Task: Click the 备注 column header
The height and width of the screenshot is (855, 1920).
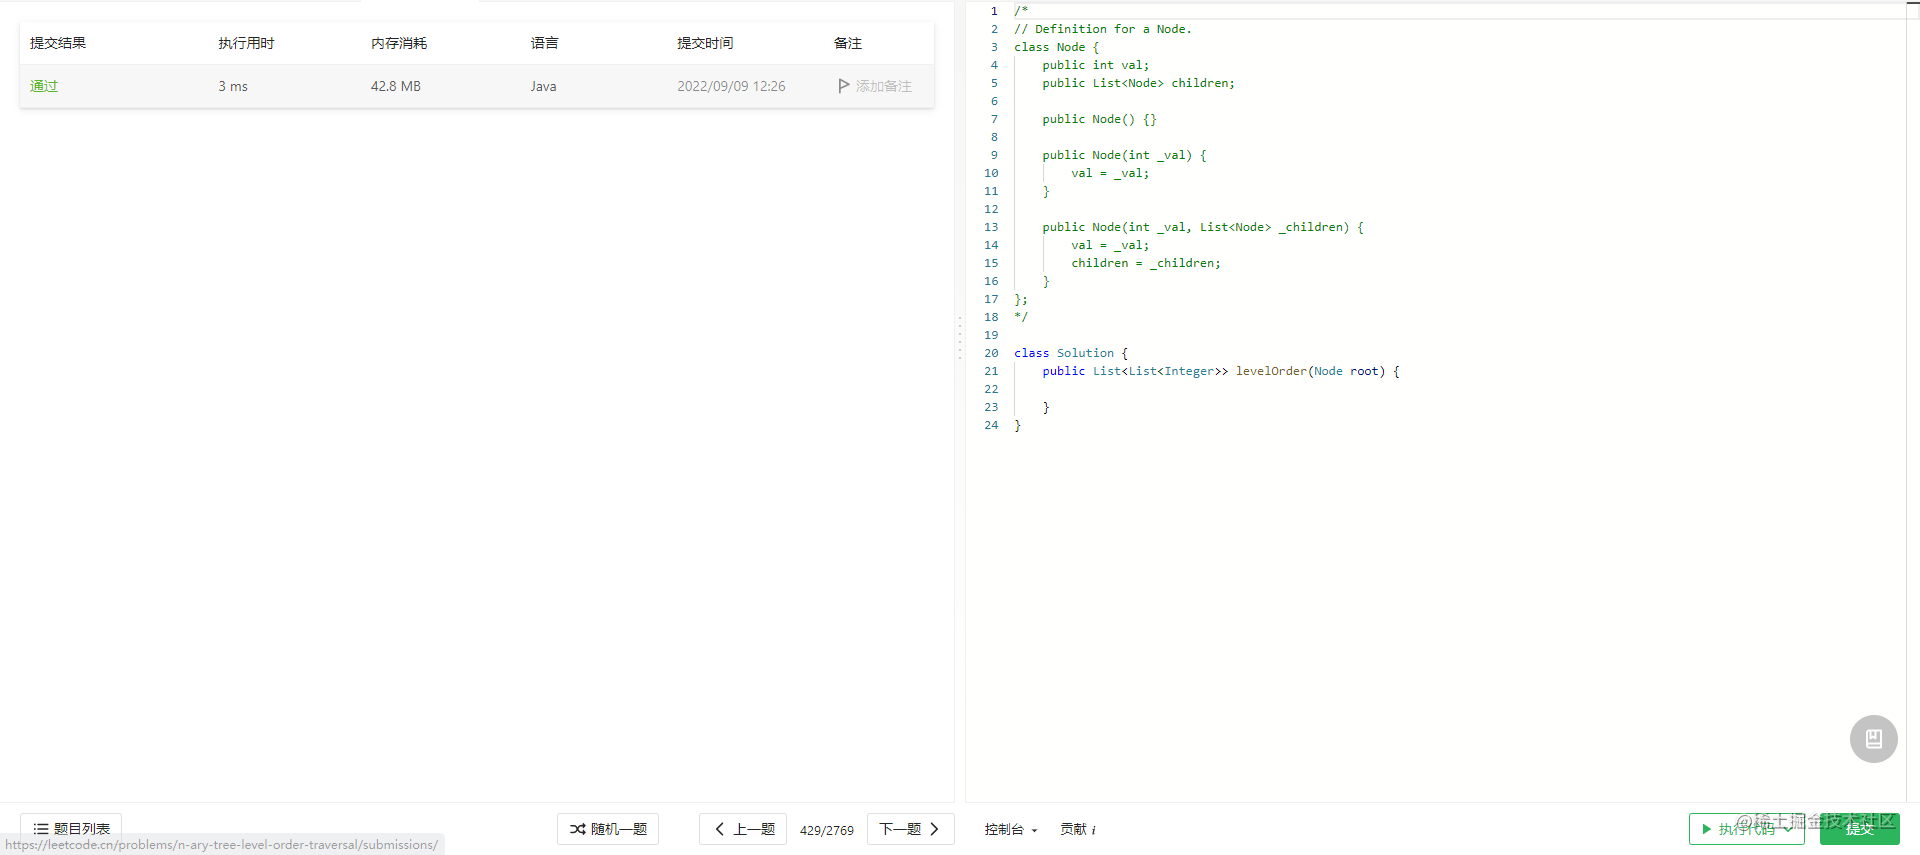Action: tap(848, 43)
